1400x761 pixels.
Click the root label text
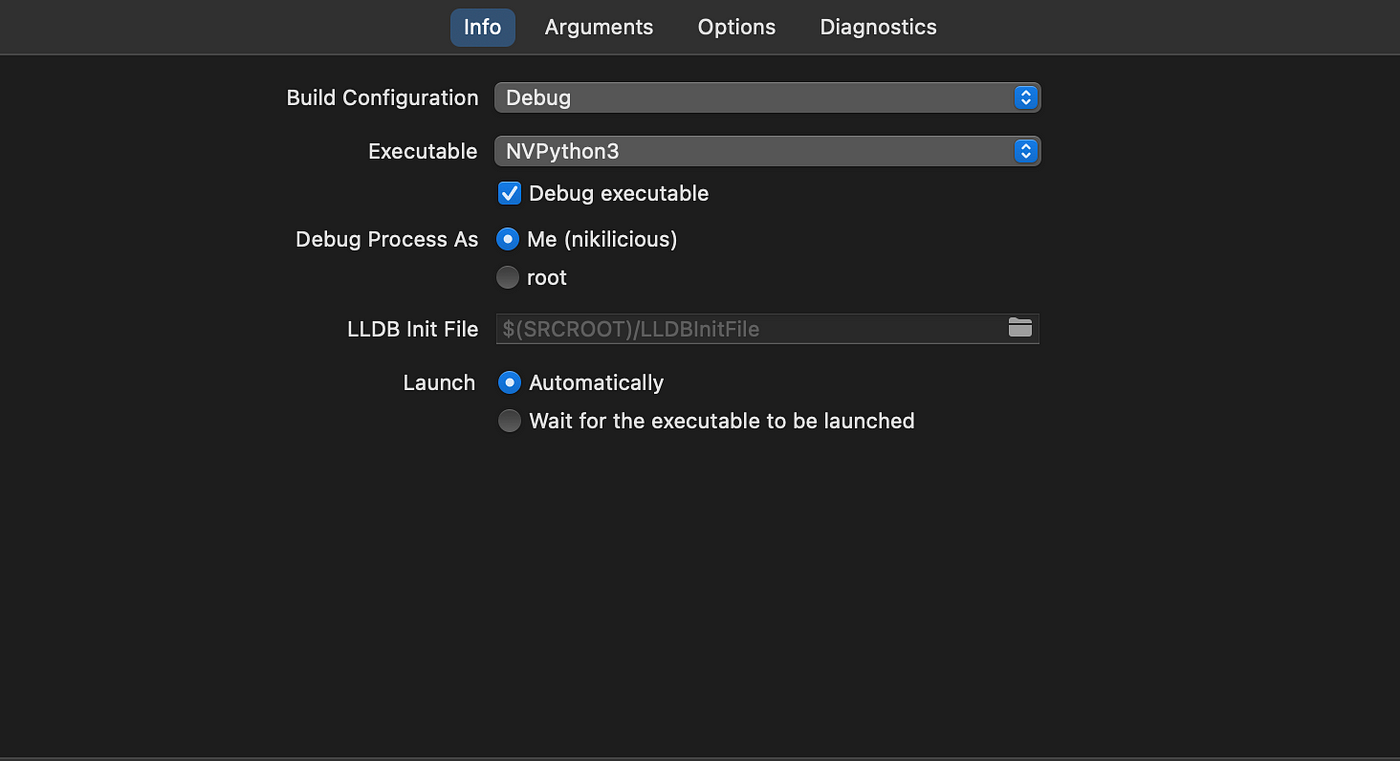(547, 277)
